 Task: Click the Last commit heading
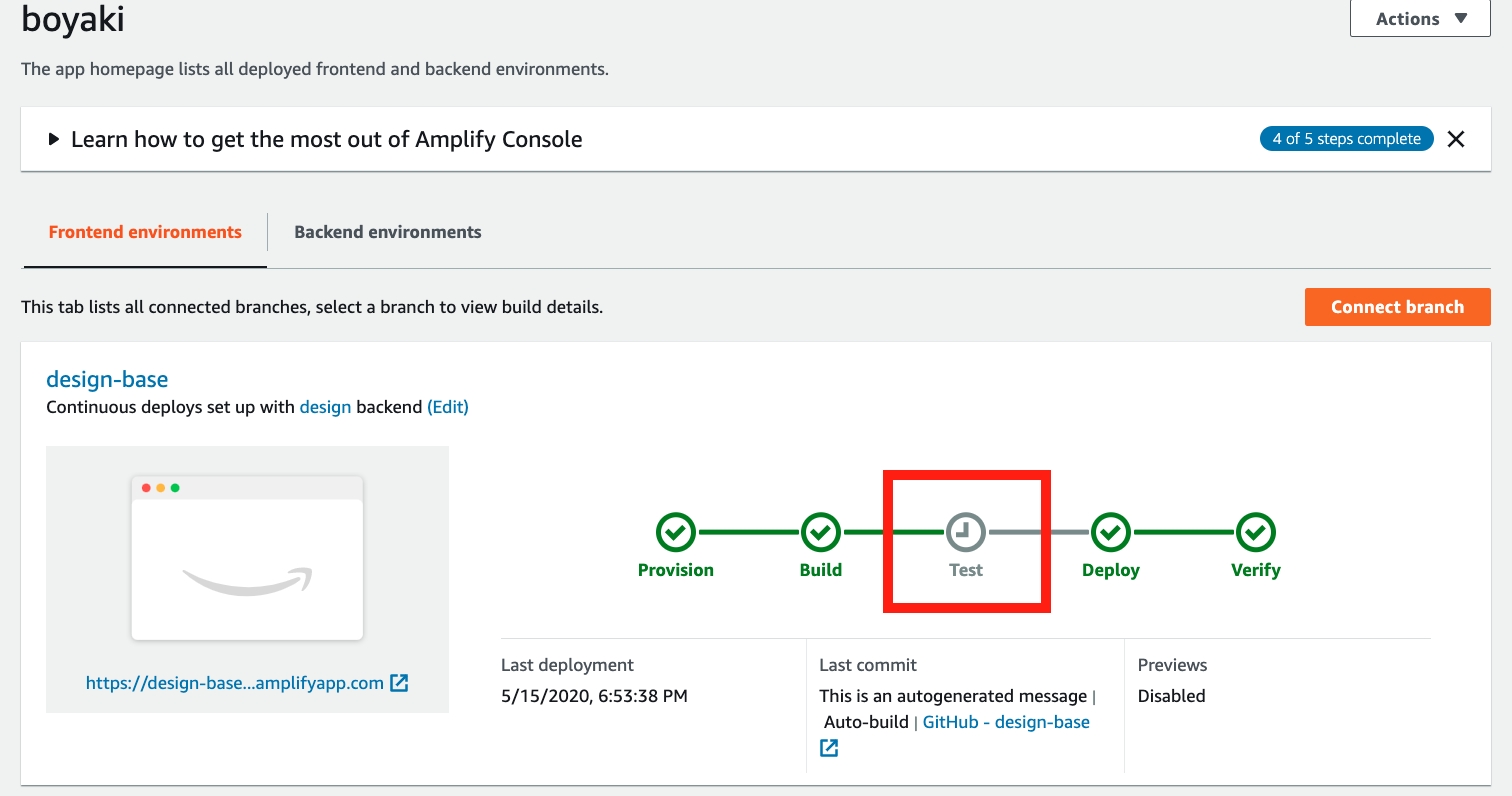pos(868,665)
